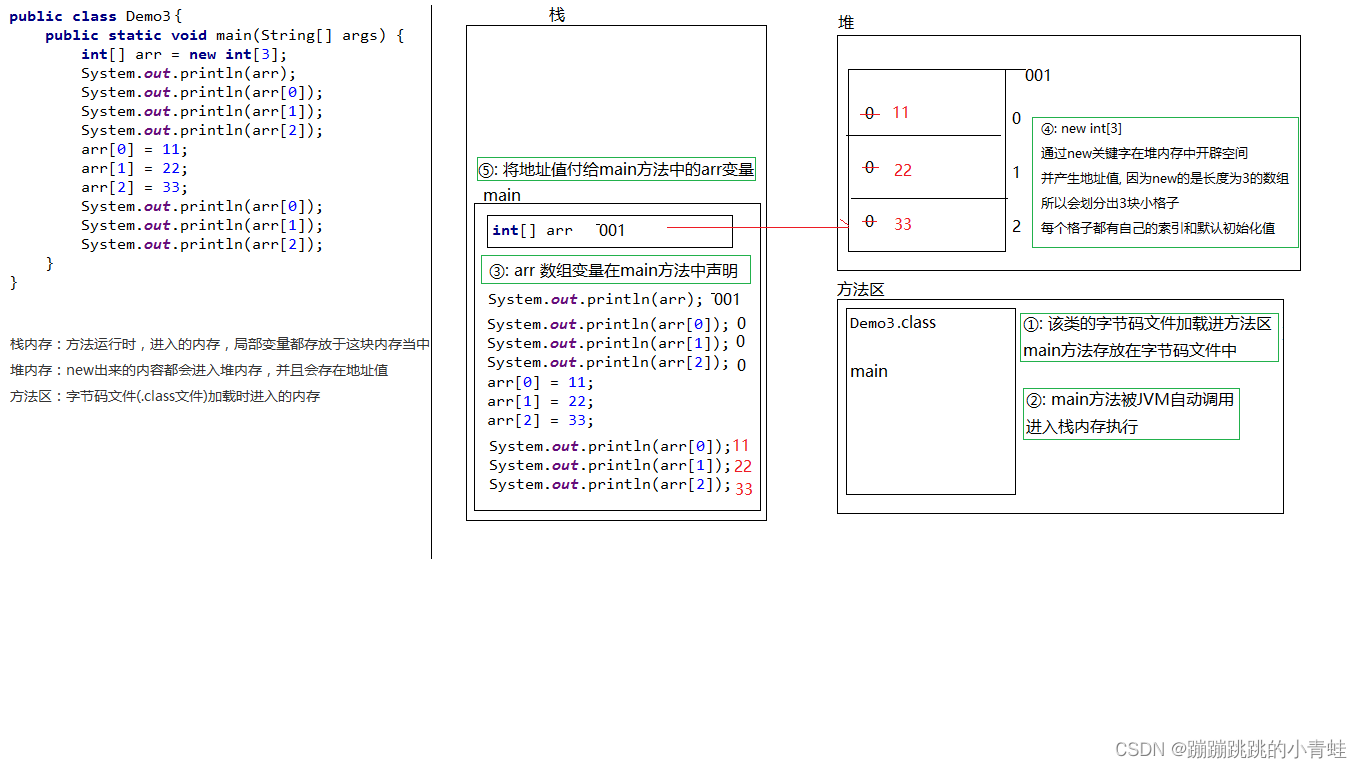
Task: Click the 'int[] arr = new int[3];' statement
Action: click(x=184, y=54)
